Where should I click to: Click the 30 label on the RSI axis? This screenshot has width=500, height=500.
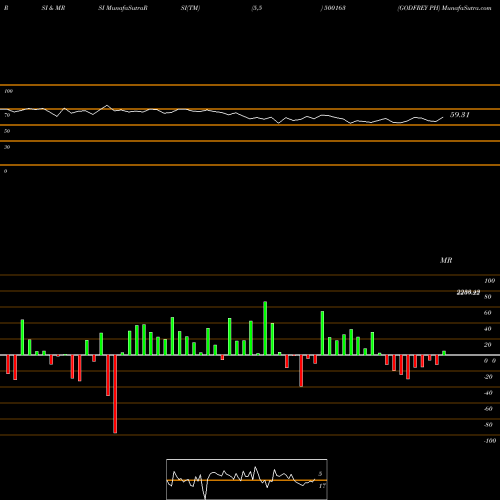coord(7,147)
